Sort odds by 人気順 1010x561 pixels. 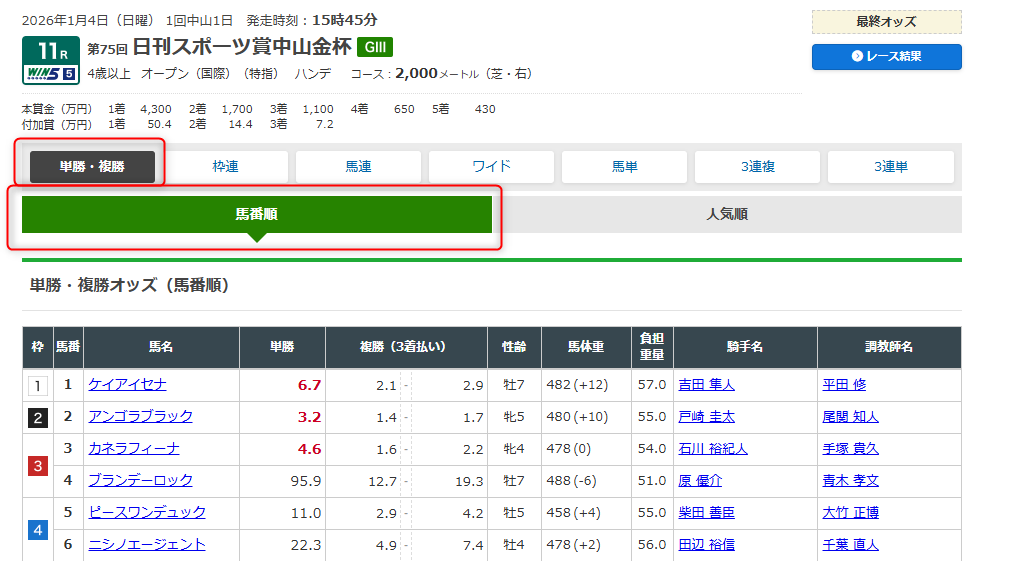[x=727, y=214]
